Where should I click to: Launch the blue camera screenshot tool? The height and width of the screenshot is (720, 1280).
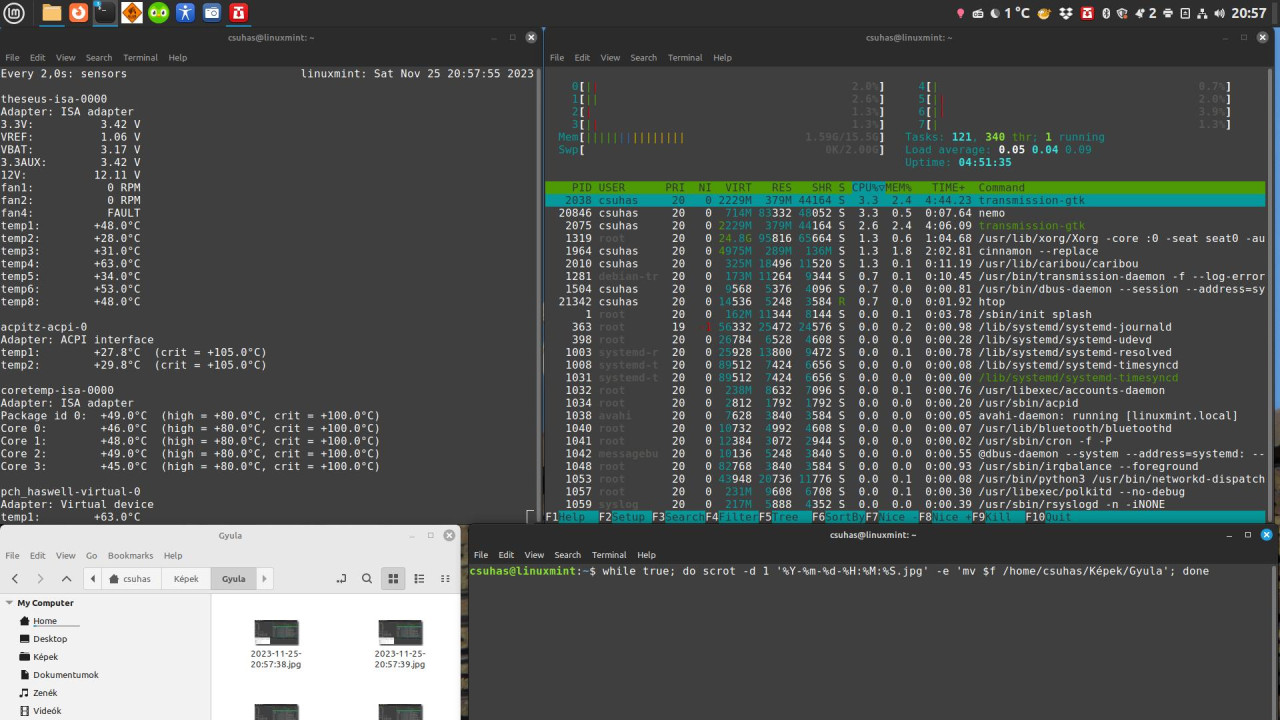(212, 13)
